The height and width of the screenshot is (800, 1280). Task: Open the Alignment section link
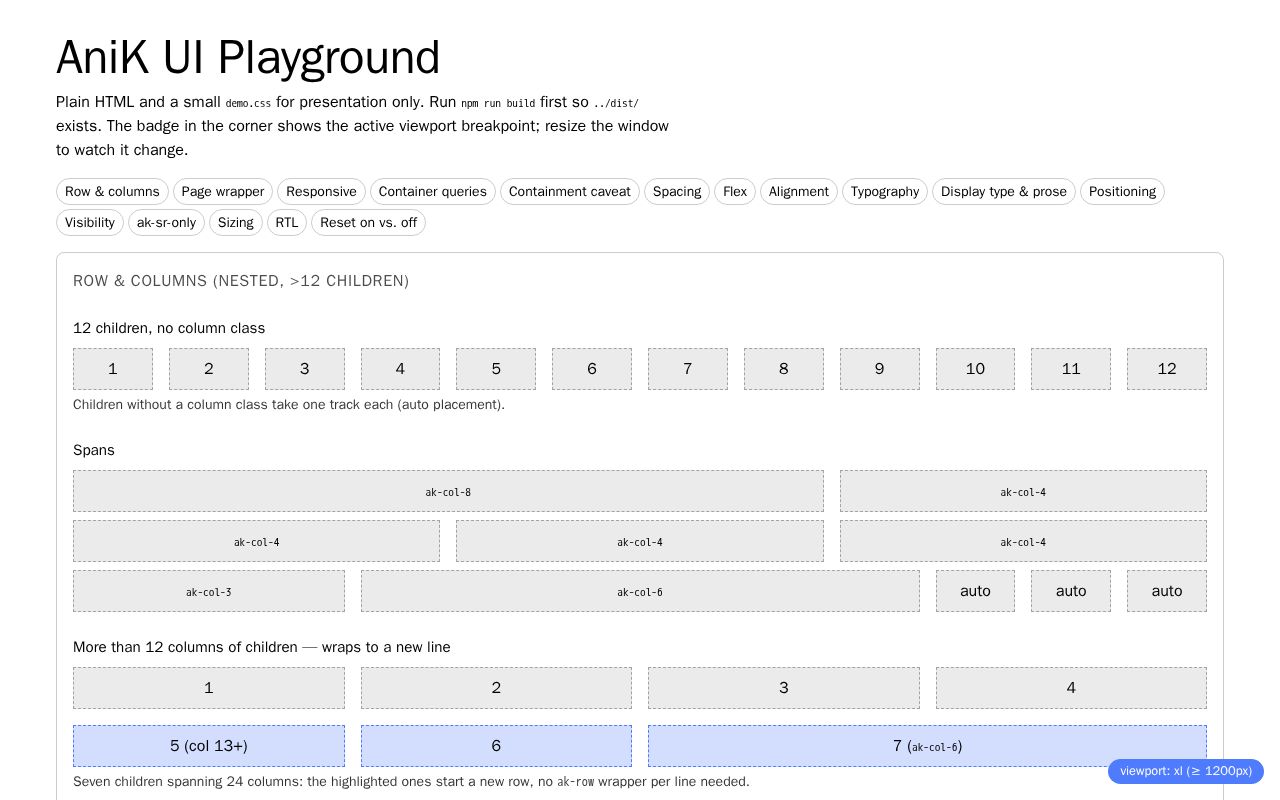point(799,192)
